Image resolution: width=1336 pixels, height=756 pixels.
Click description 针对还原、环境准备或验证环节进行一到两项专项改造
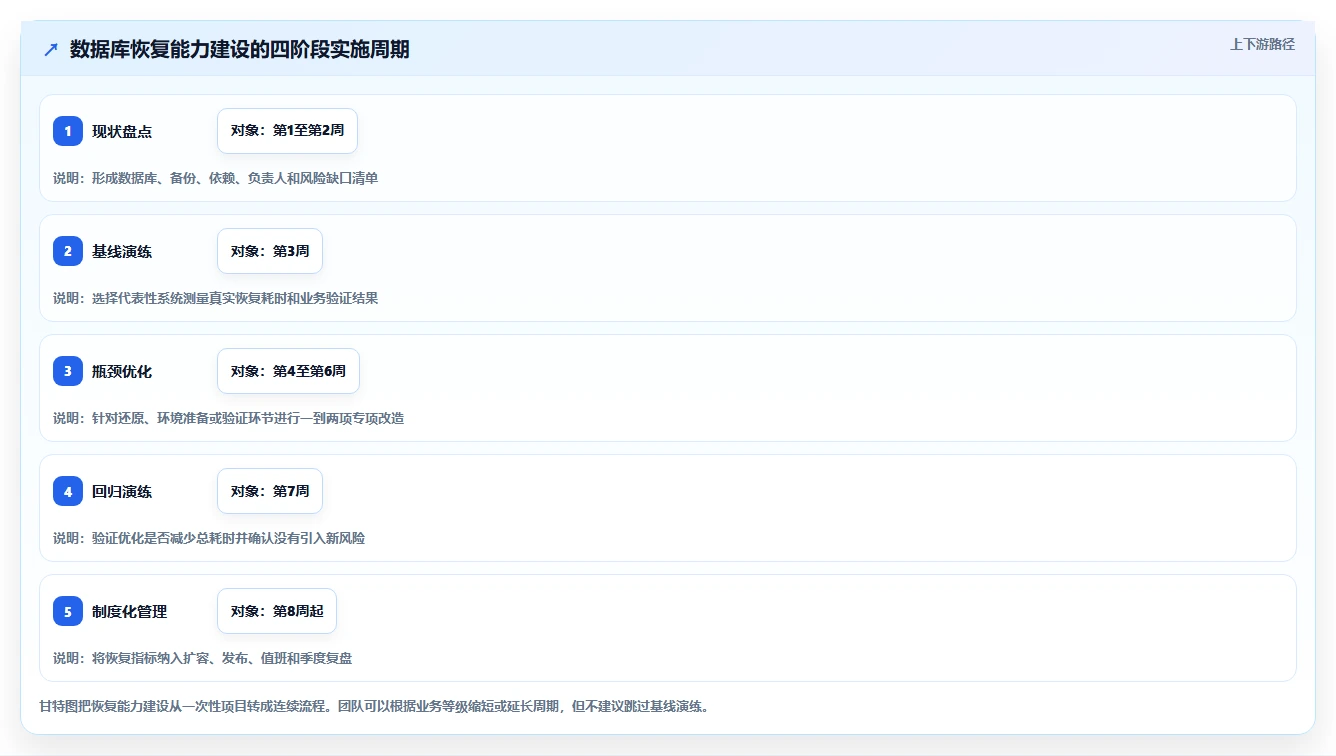248,418
